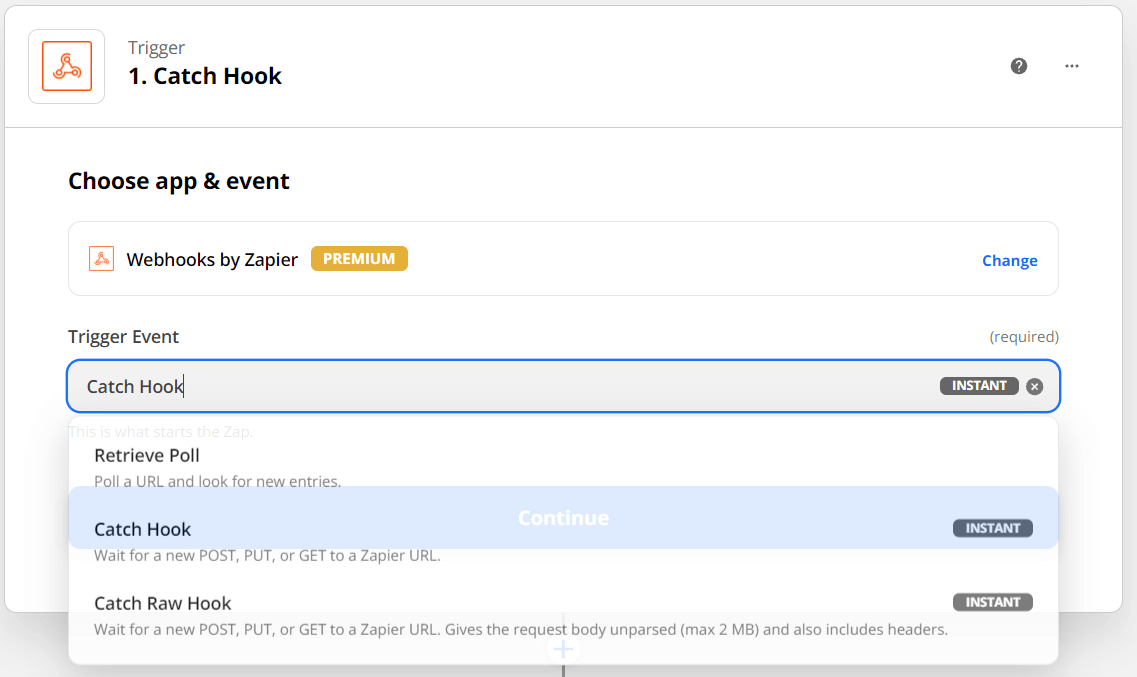Select Catch Hook from the event list
1137x677 pixels.
[142, 529]
